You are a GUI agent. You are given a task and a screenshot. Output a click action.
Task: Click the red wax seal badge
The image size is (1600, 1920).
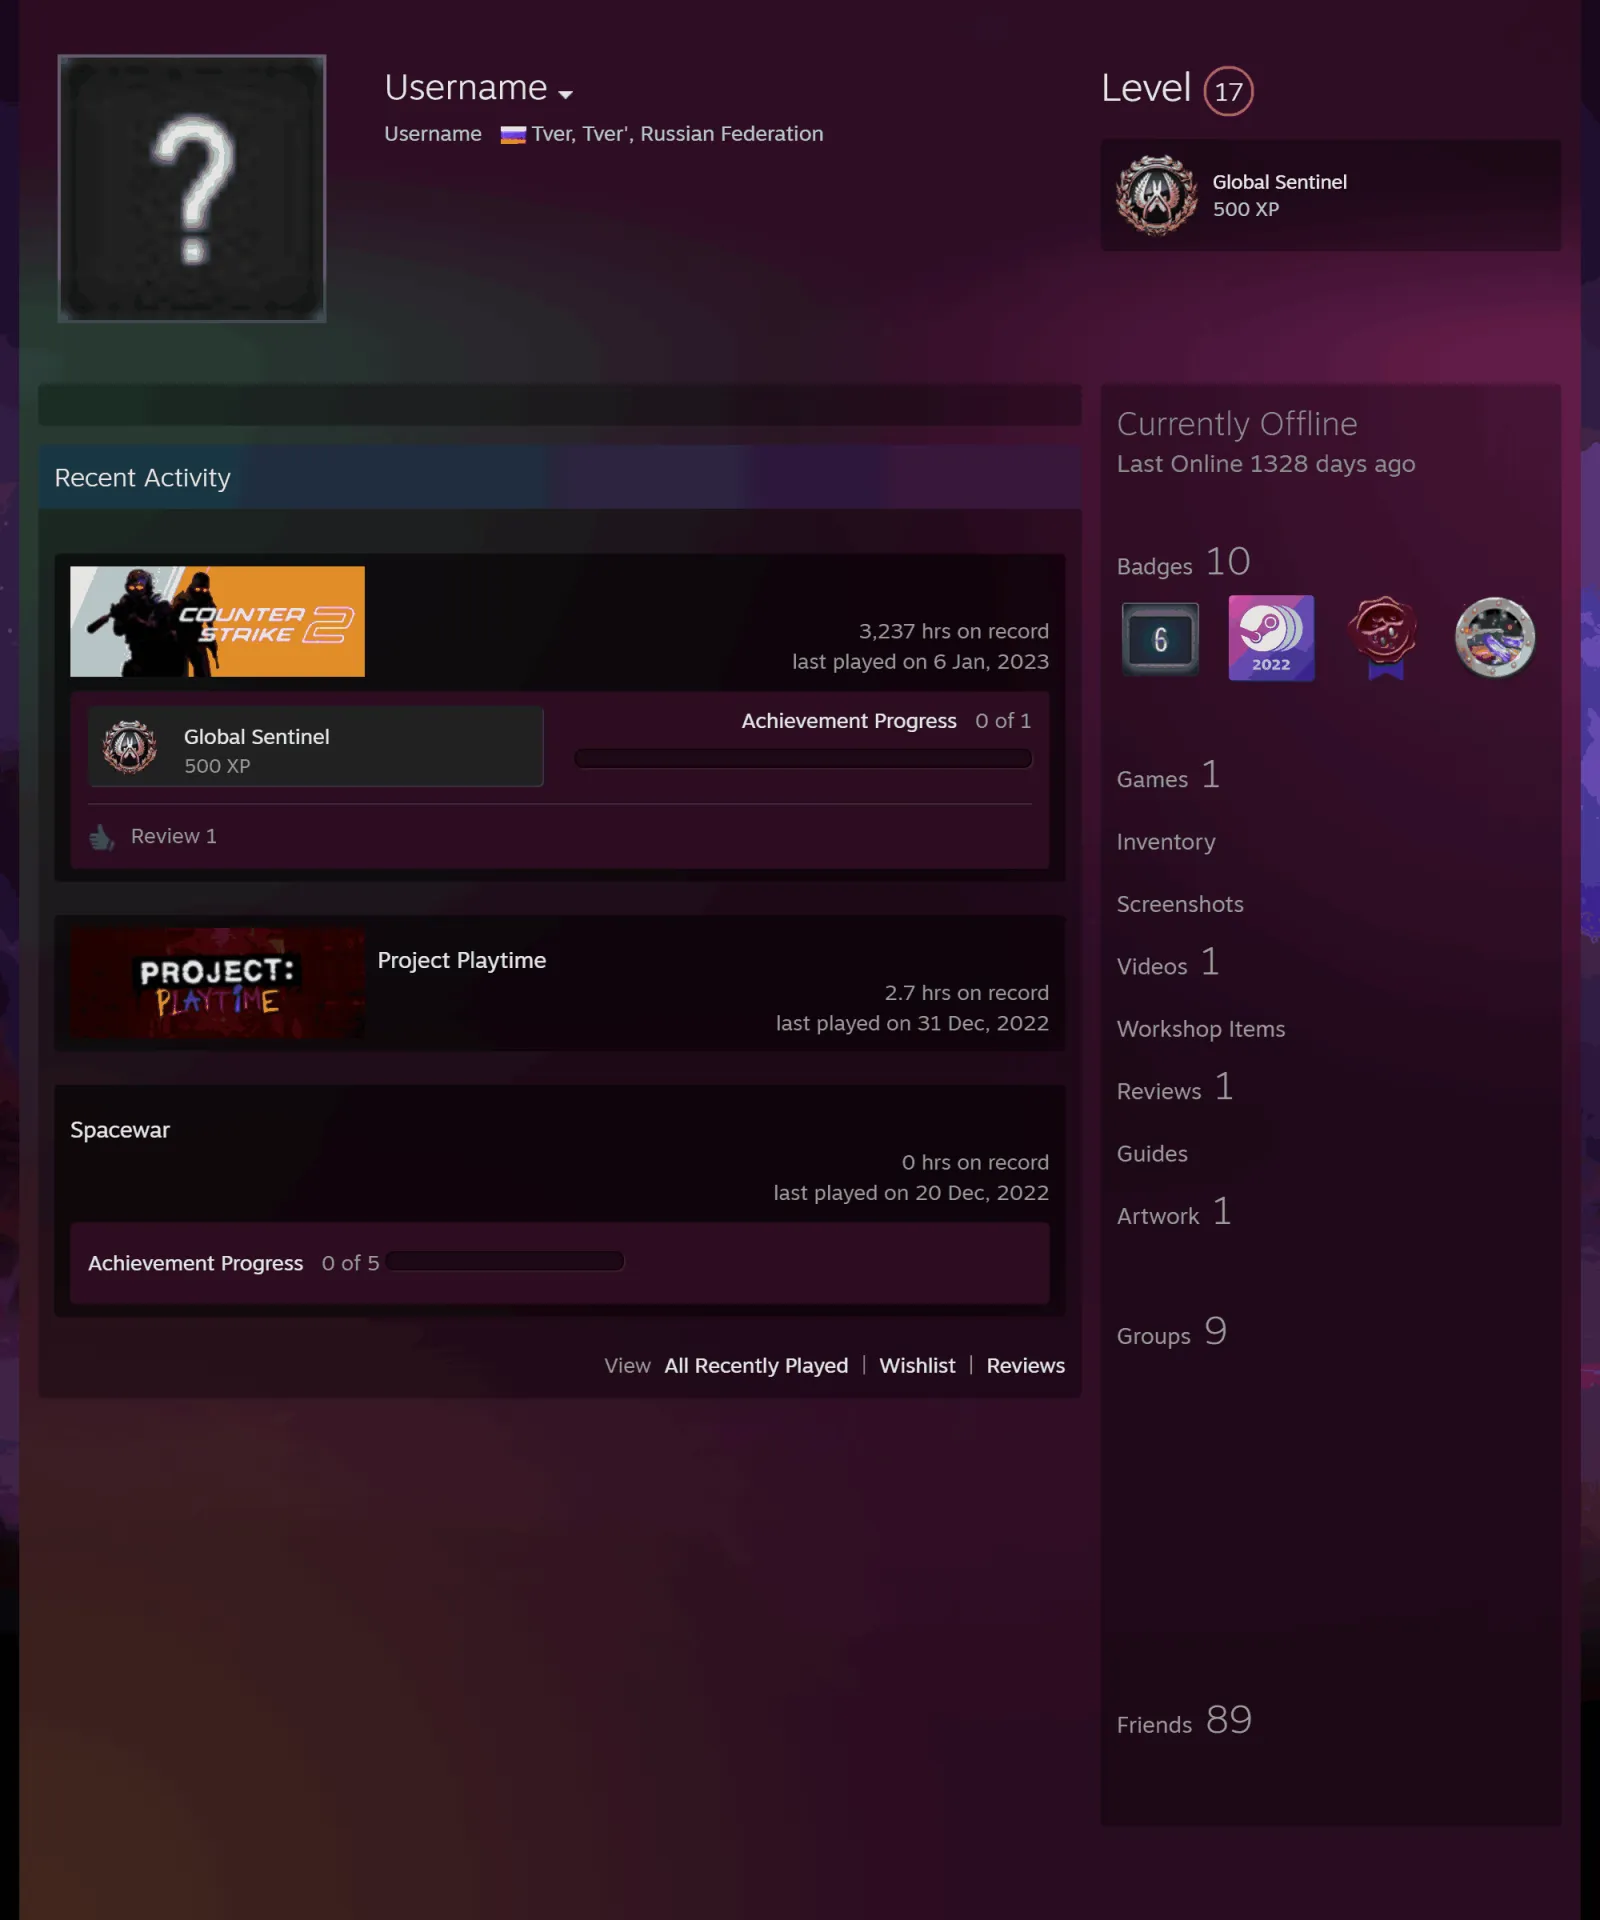tap(1384, 637)
